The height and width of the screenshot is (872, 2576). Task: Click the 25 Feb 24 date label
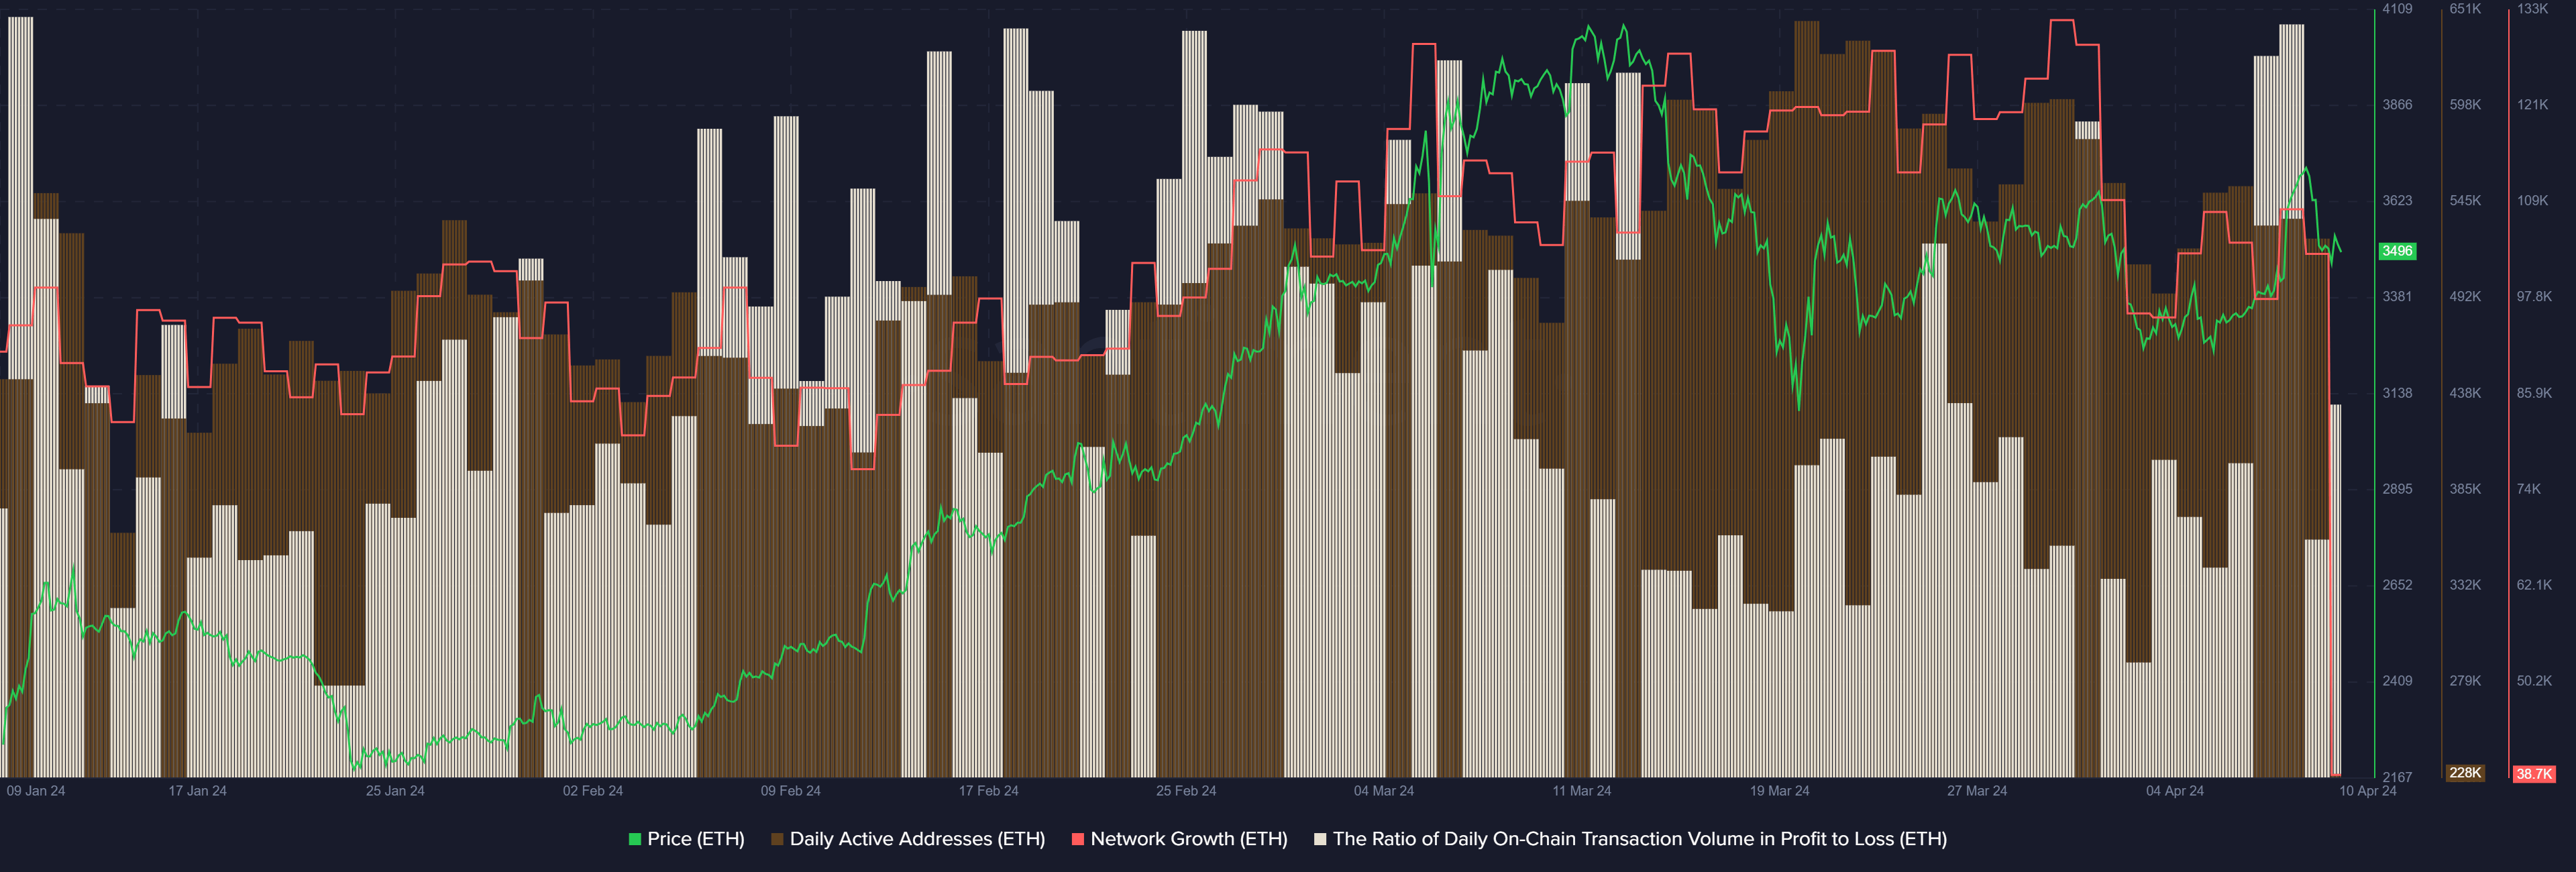pos(1186,791)
